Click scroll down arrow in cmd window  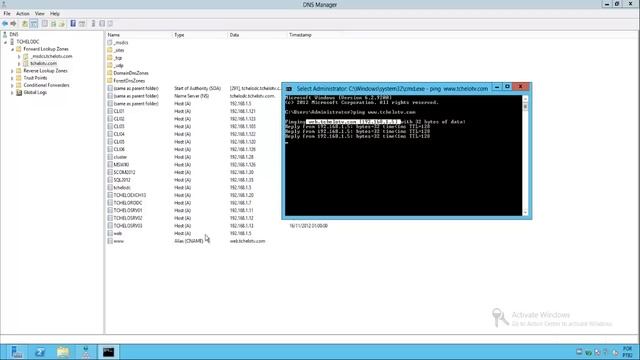(525, 213)
